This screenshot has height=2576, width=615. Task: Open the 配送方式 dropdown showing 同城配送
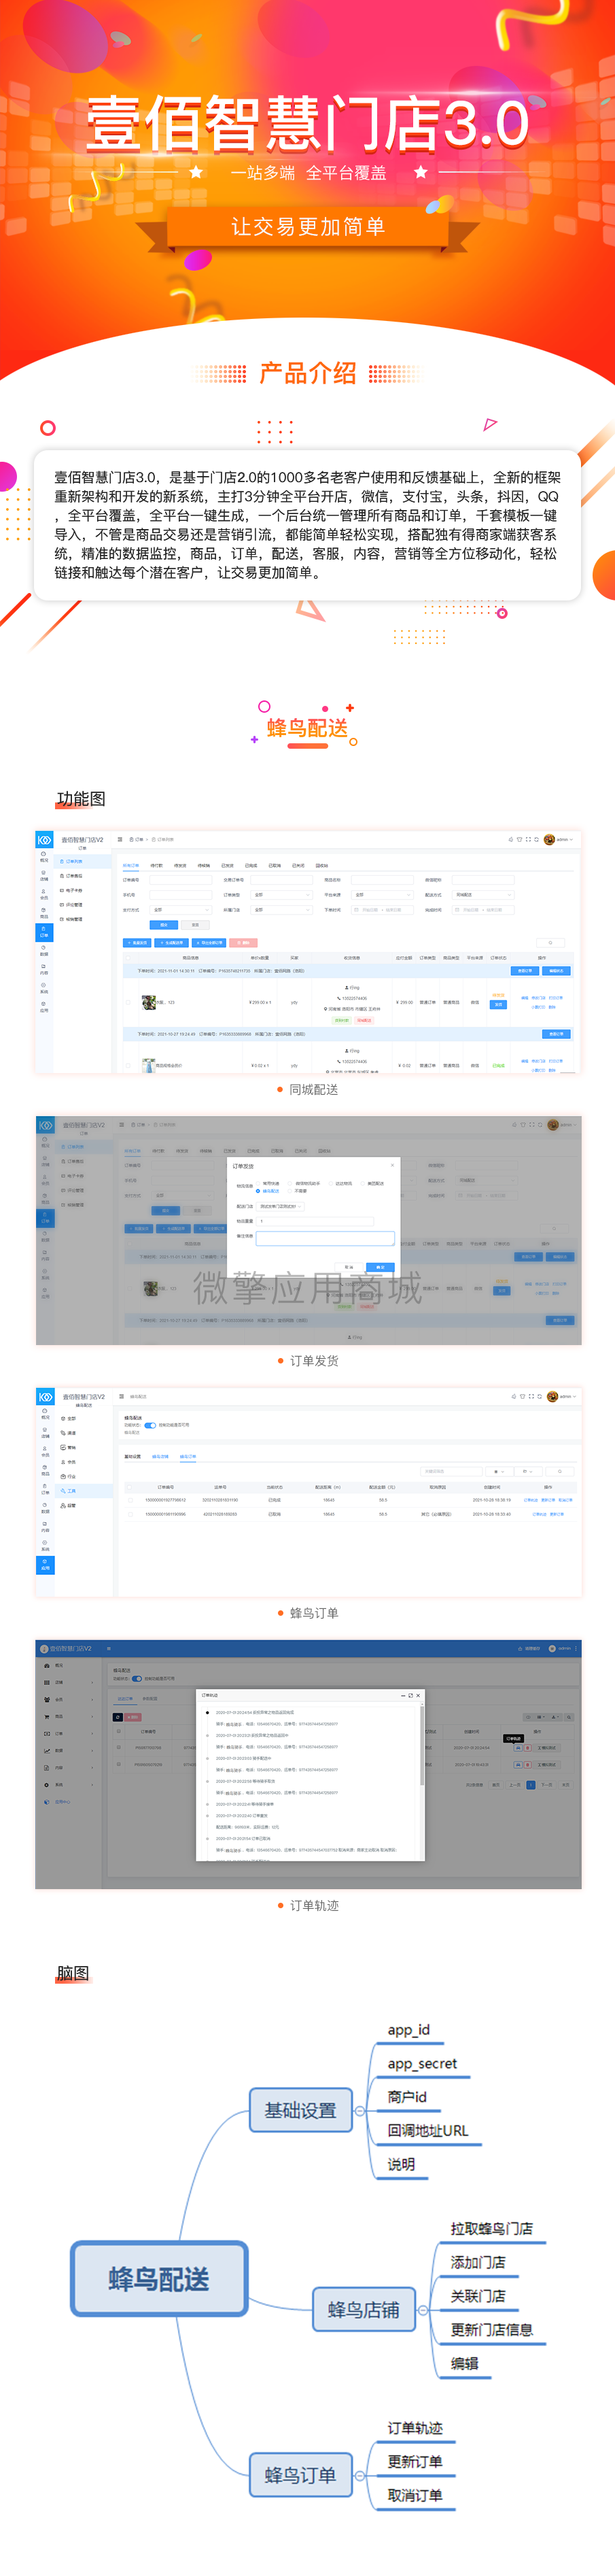click(483, 895)
